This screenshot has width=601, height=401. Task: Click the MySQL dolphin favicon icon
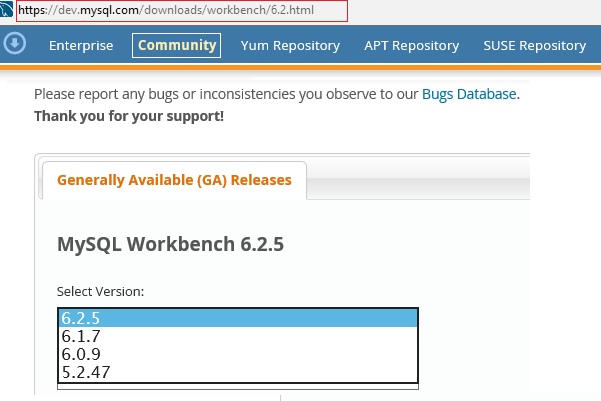(7, 11)
